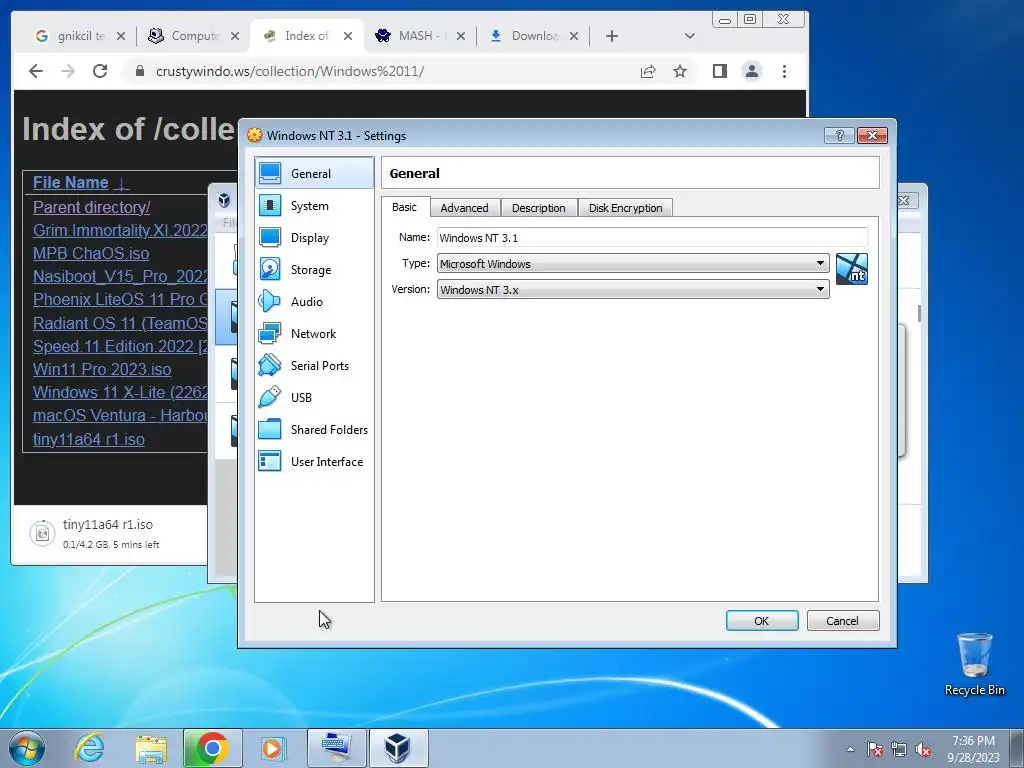Open the tiny11a64 r1.iso link
1024x768 pixels.
[x=89, y=440]
